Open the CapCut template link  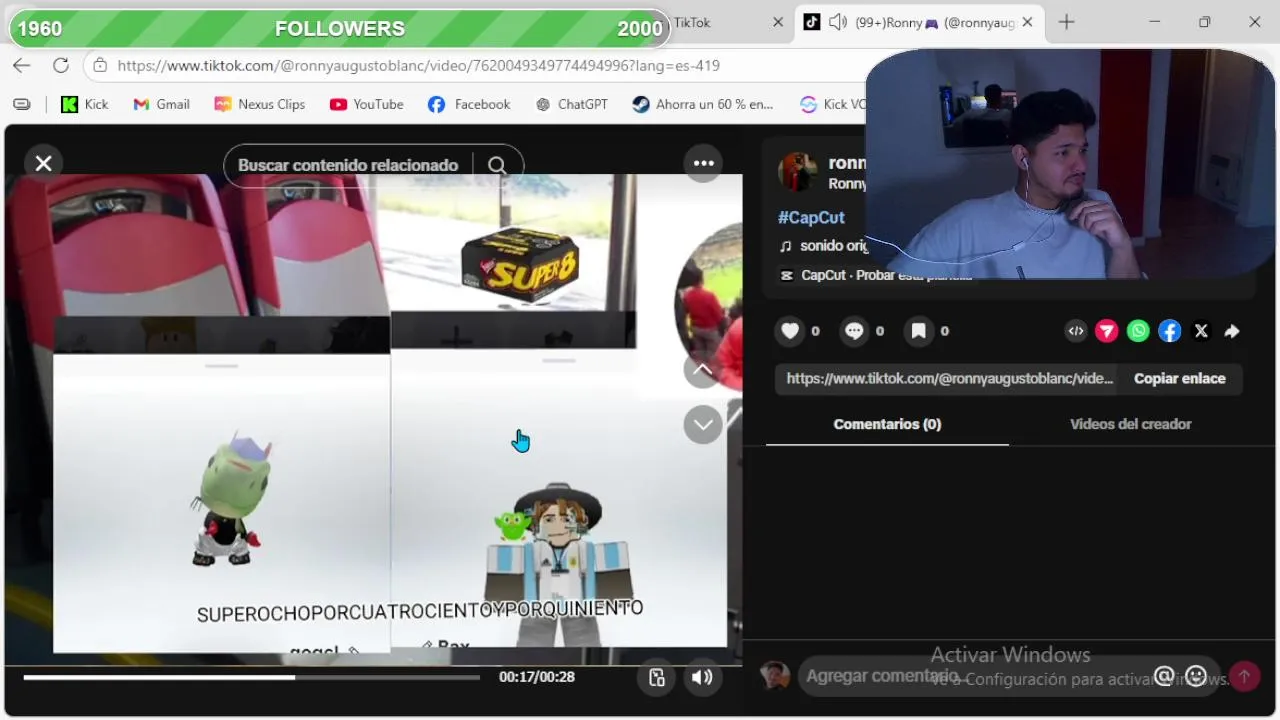click(x=875, y=275)
